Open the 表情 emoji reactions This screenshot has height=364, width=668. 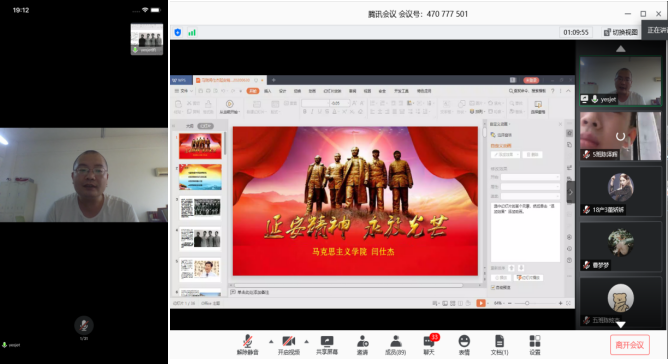(x=464, y=345)
